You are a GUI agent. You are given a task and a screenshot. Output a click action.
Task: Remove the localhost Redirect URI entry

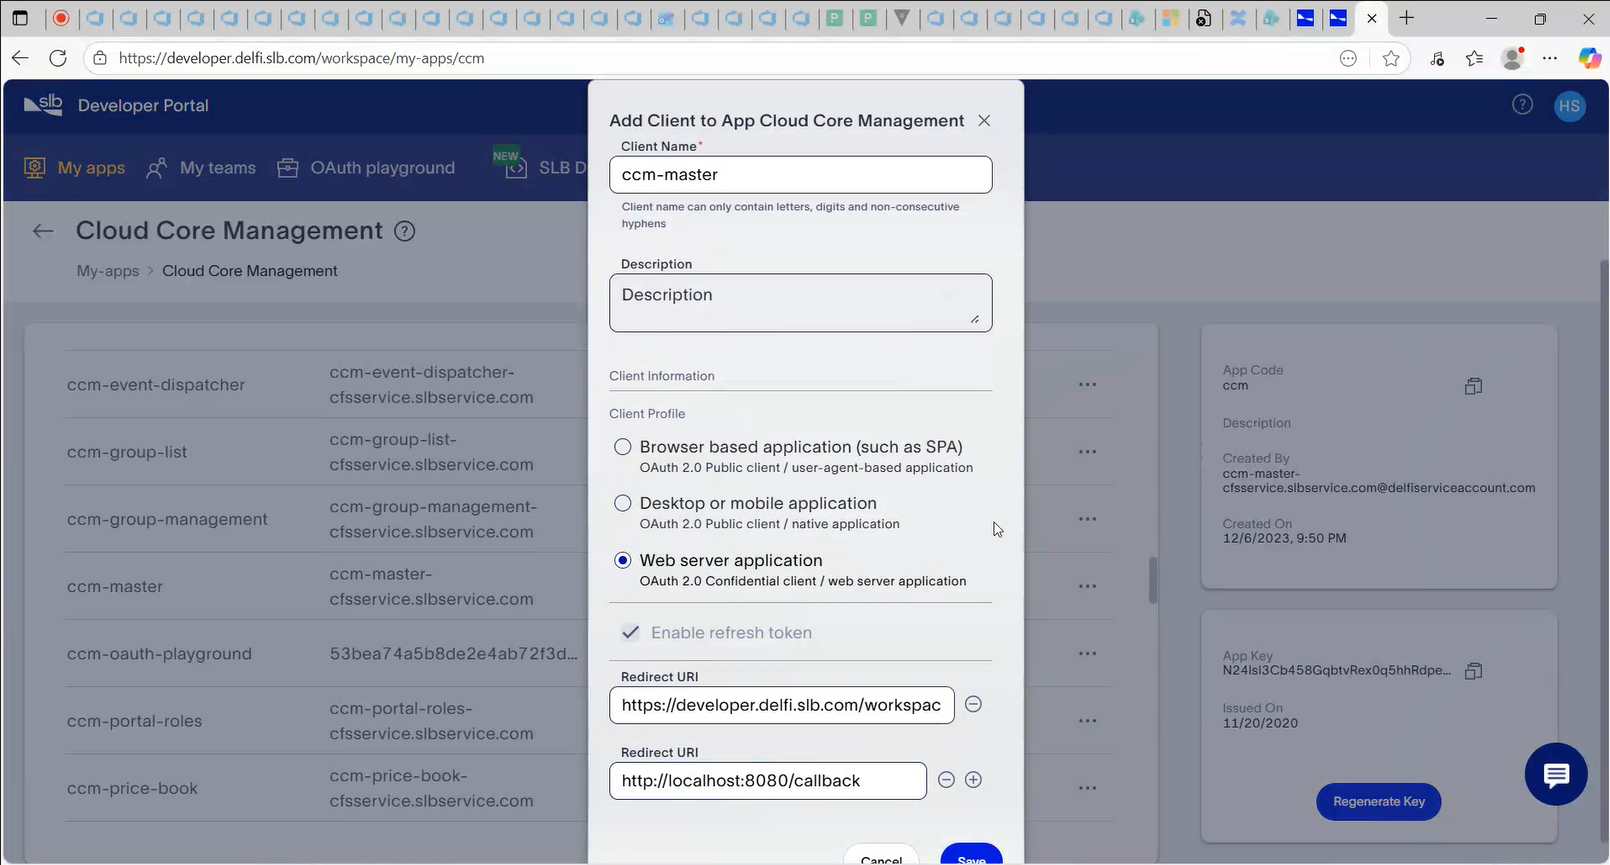point(946,780)
